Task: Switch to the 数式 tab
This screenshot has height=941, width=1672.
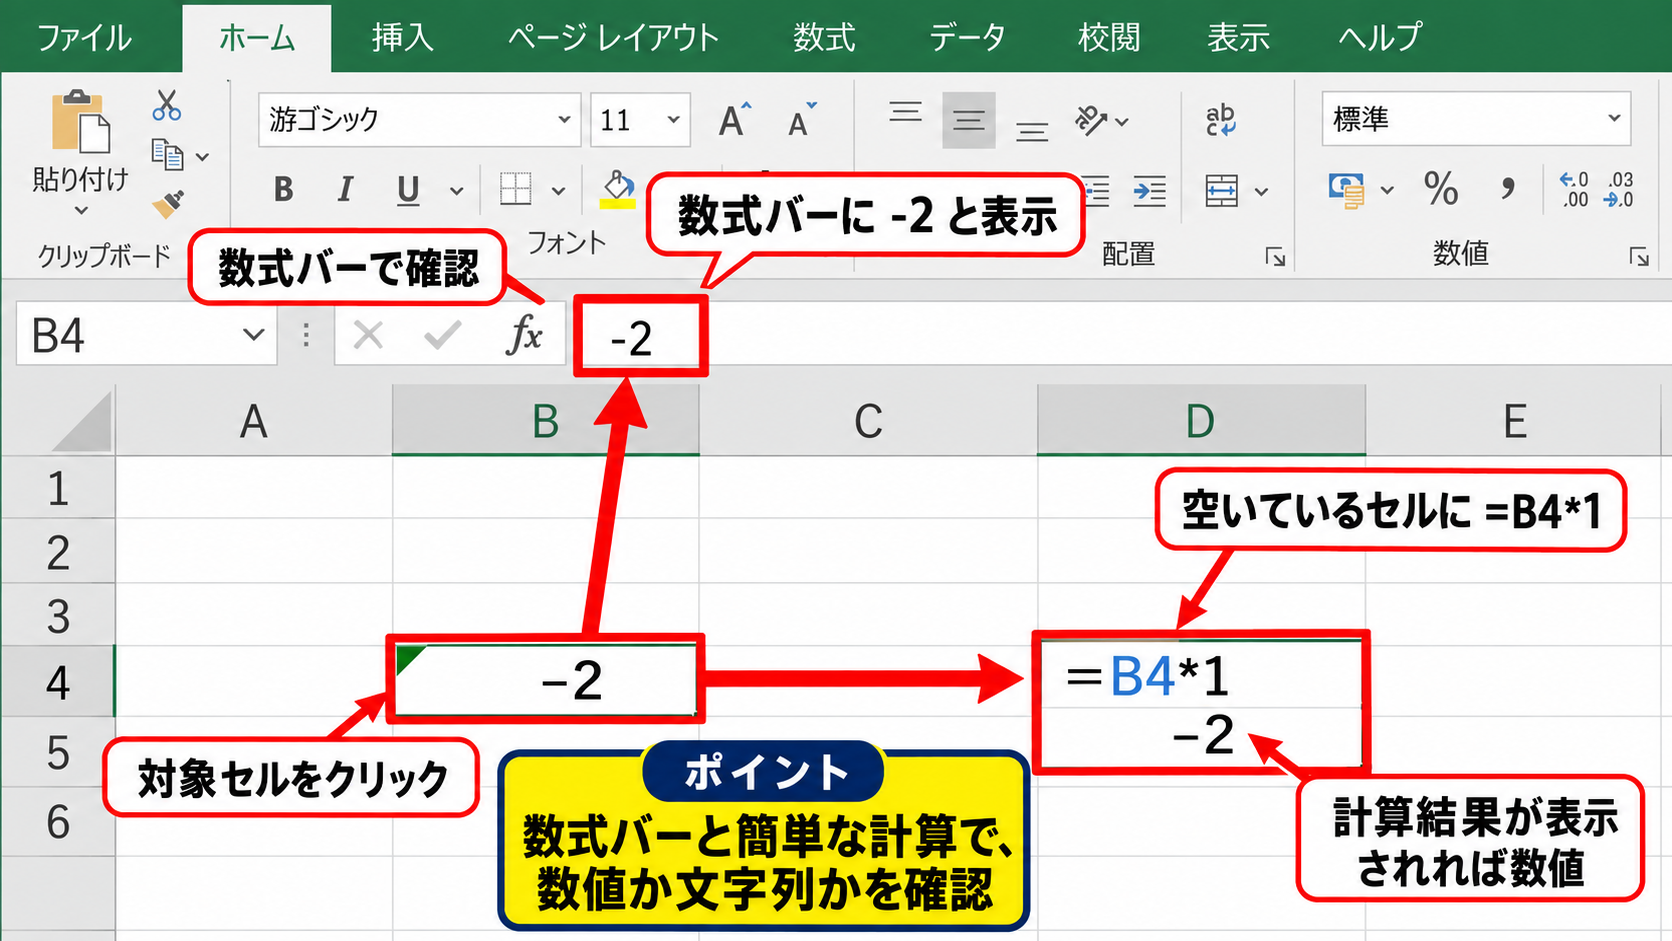Action: pyautogui.click(x=824, y=38)
